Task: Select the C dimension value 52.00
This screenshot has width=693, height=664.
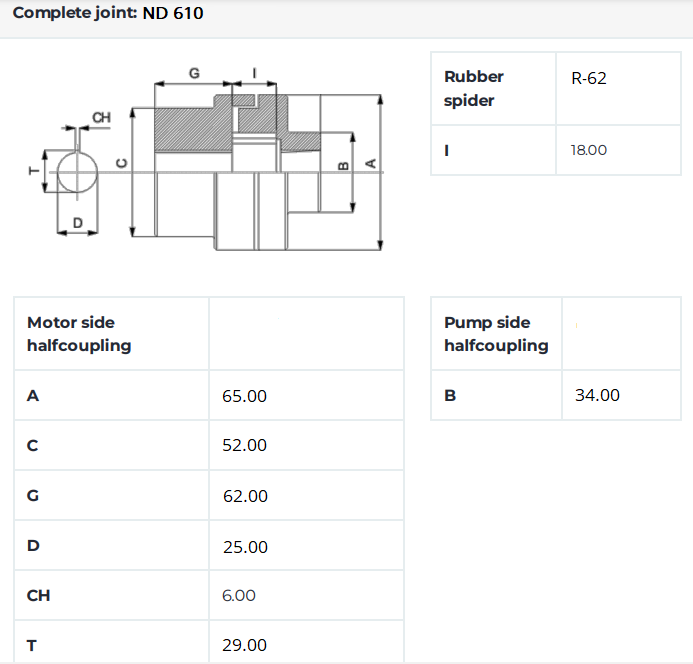Action: [x=244, y=445]
